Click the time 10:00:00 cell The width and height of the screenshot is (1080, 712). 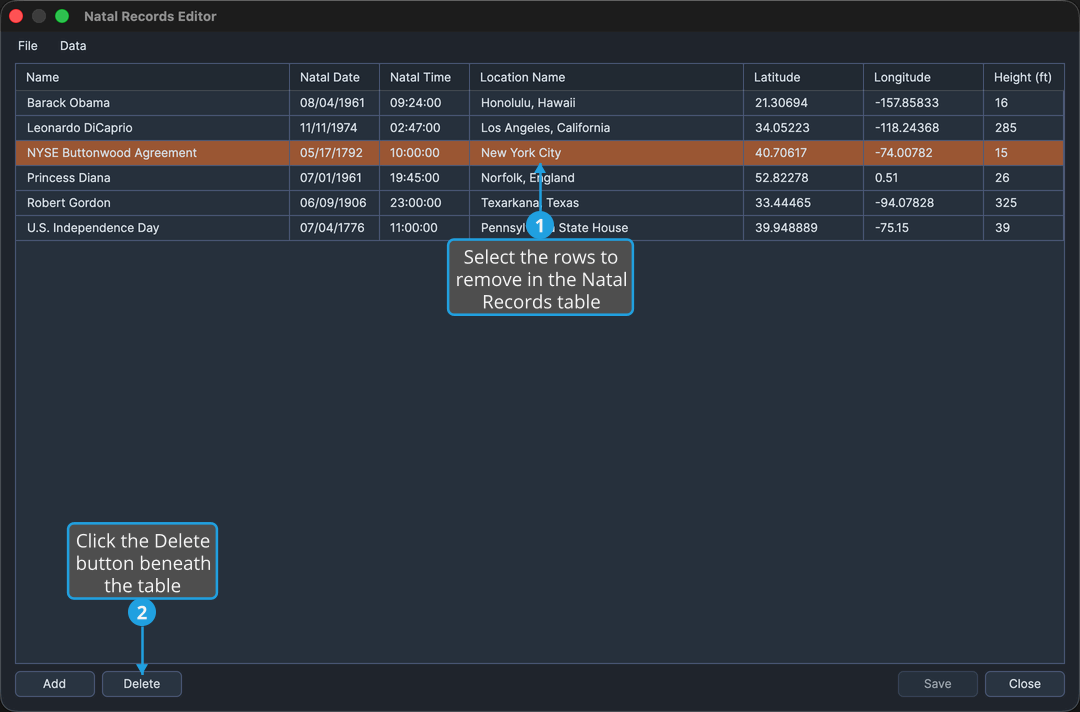tap(424, 153)
